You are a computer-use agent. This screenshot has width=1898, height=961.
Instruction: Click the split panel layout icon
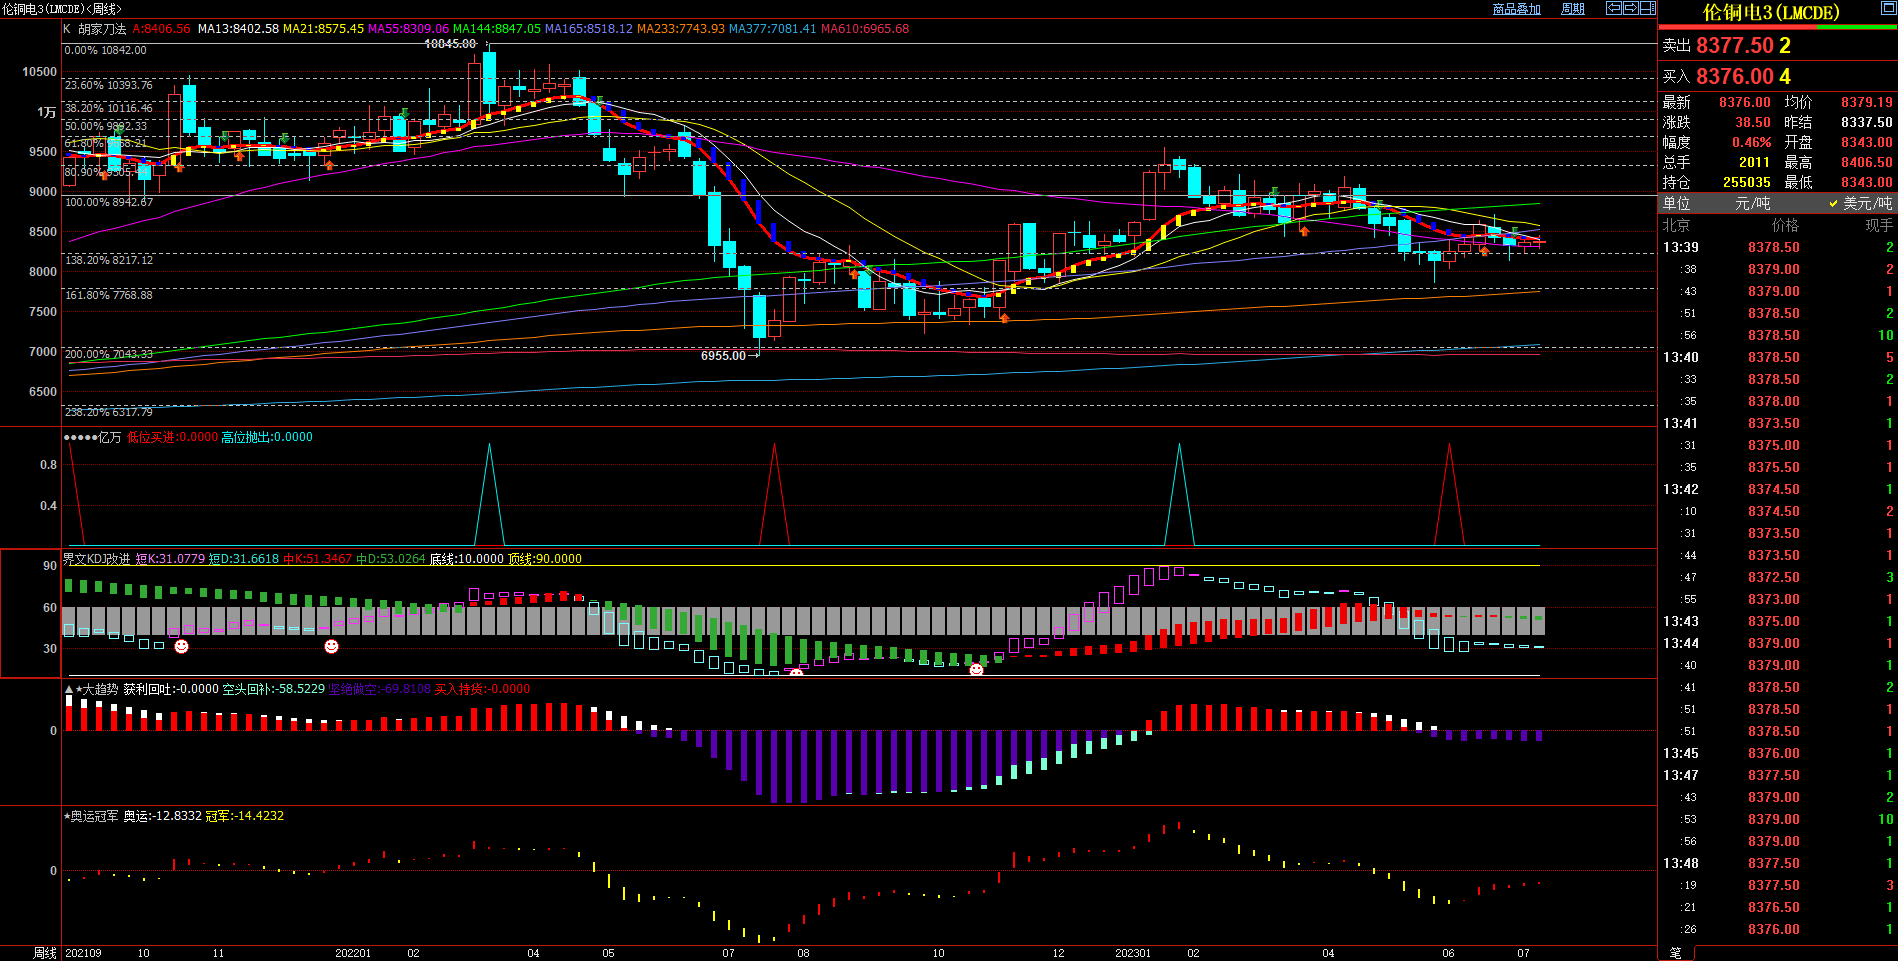[x=1647, y=8]
